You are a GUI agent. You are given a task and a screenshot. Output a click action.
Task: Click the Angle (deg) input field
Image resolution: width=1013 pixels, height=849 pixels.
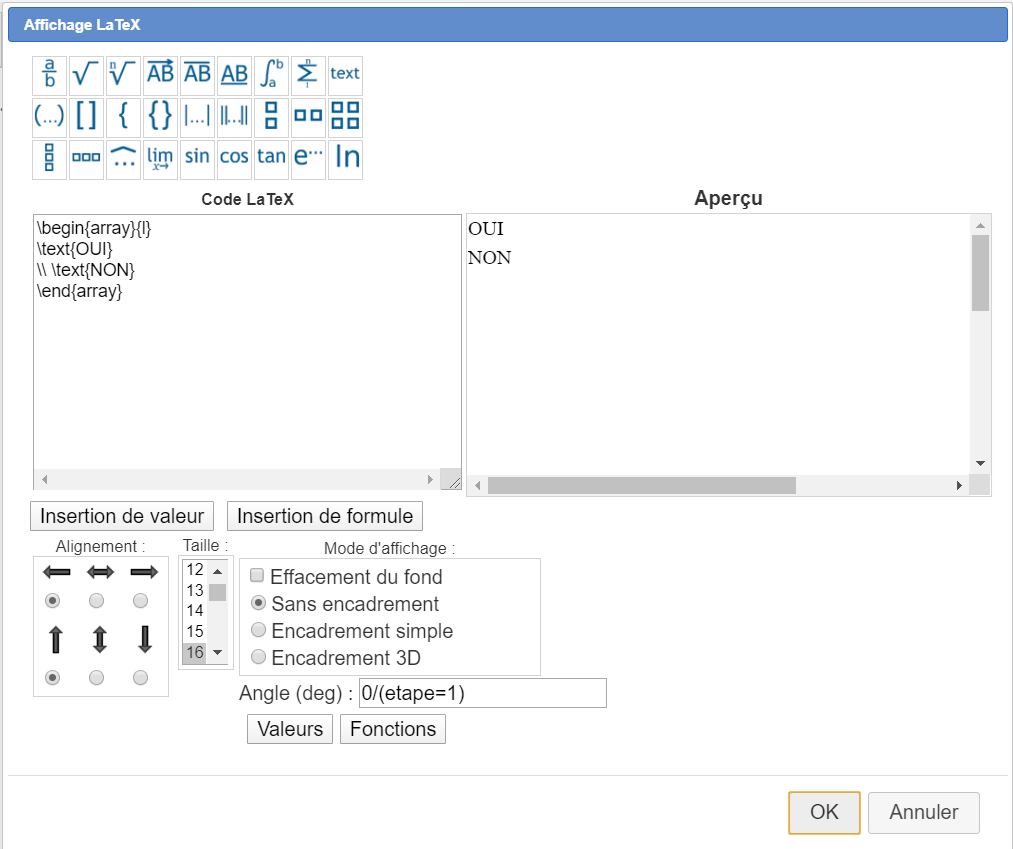pyautogui.click(x=482, y=693)
